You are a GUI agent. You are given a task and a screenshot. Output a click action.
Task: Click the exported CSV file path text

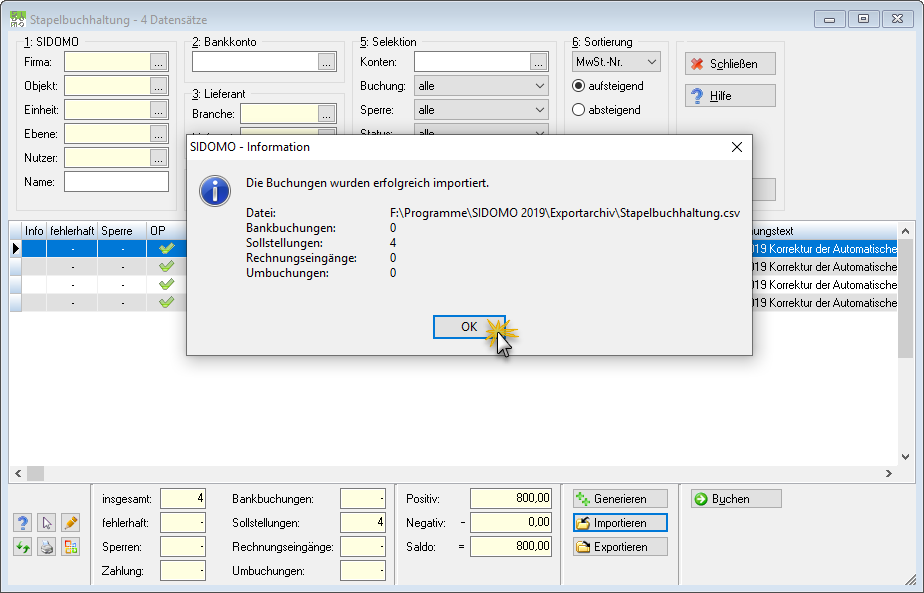pyautogui.click(x=565, y=213)
